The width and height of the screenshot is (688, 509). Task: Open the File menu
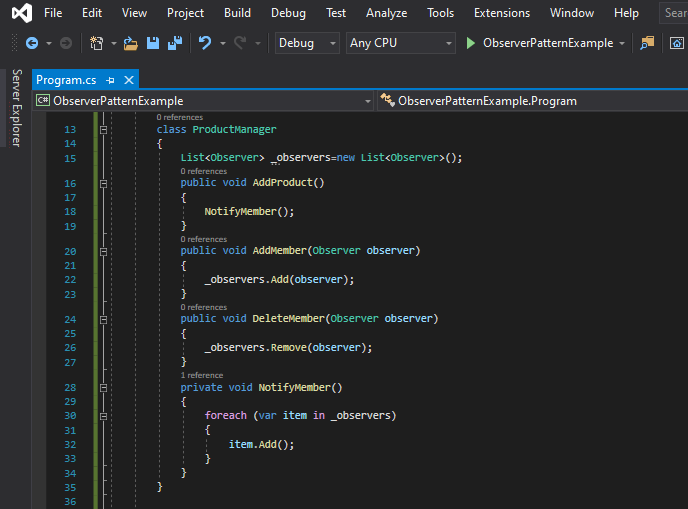pyautogui.click(x=53, y=13)
